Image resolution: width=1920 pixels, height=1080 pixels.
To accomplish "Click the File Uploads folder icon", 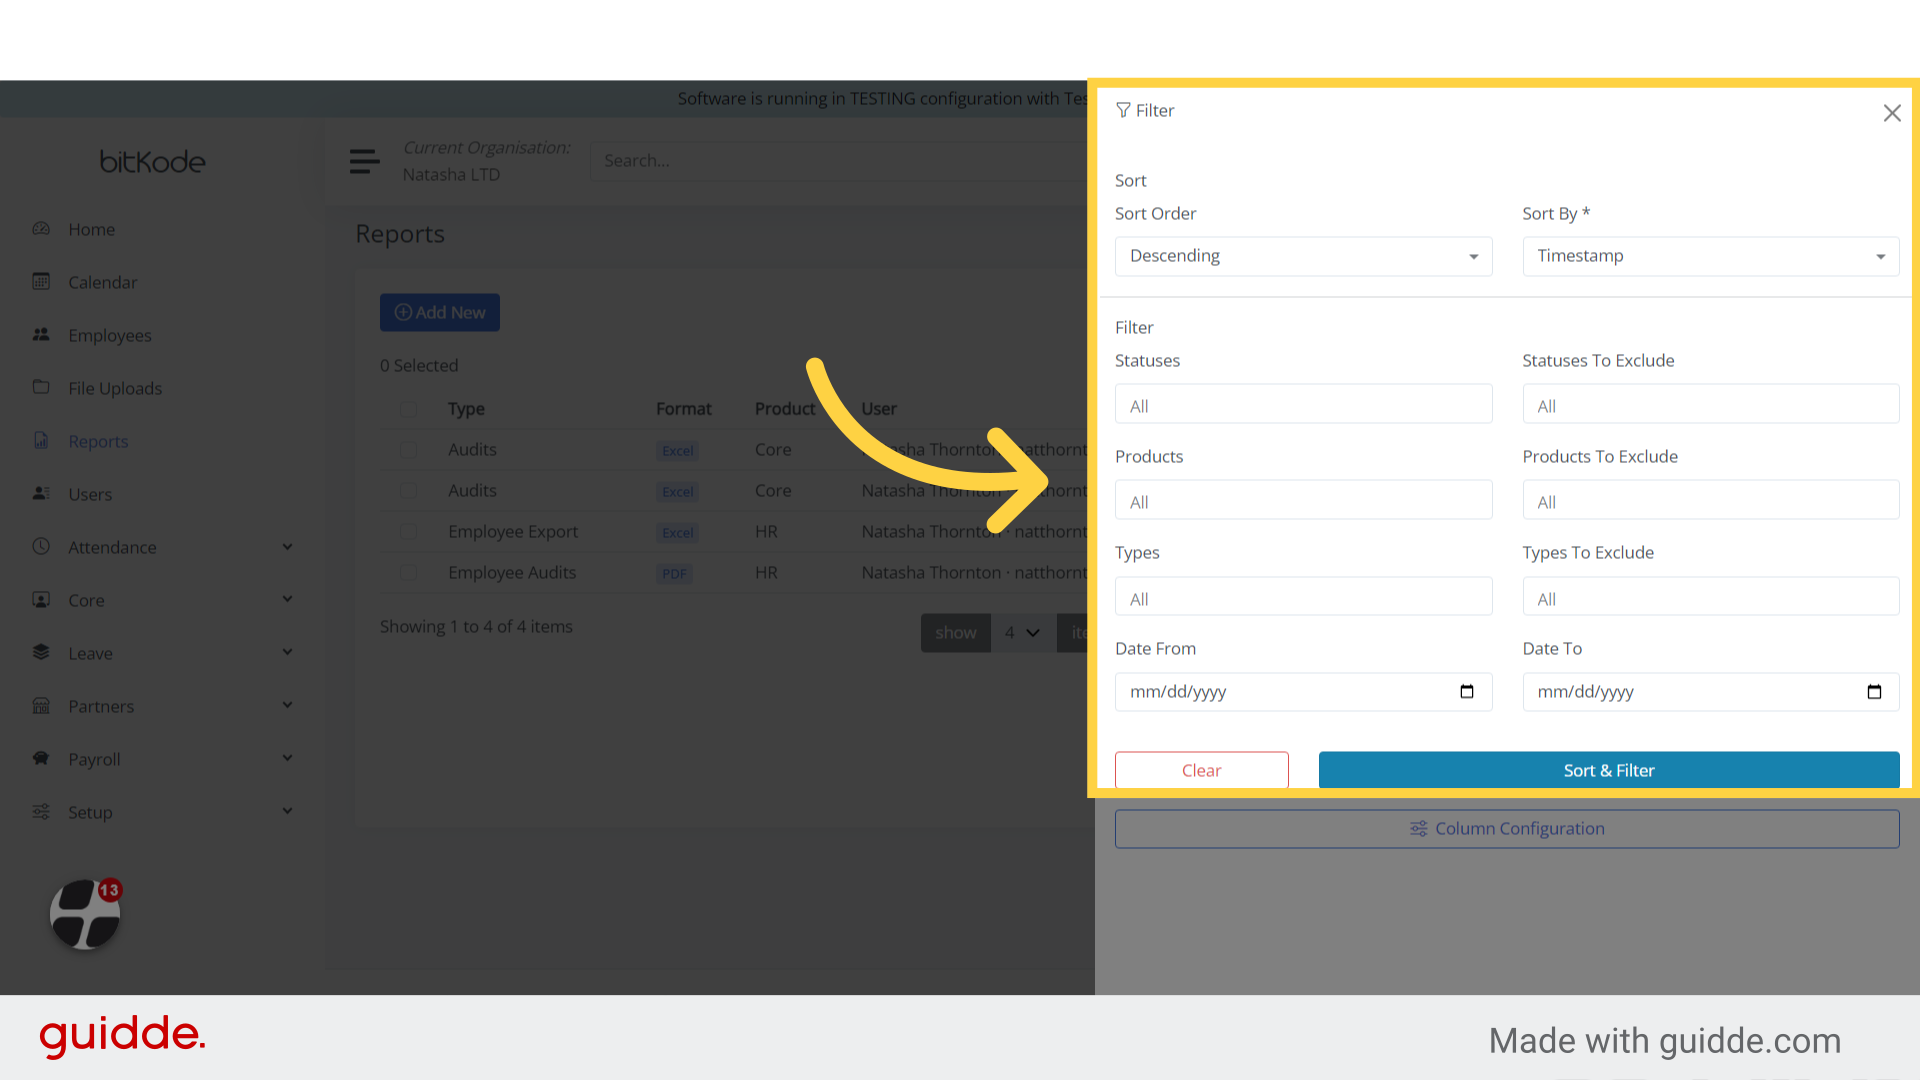I will click(41, 388).
